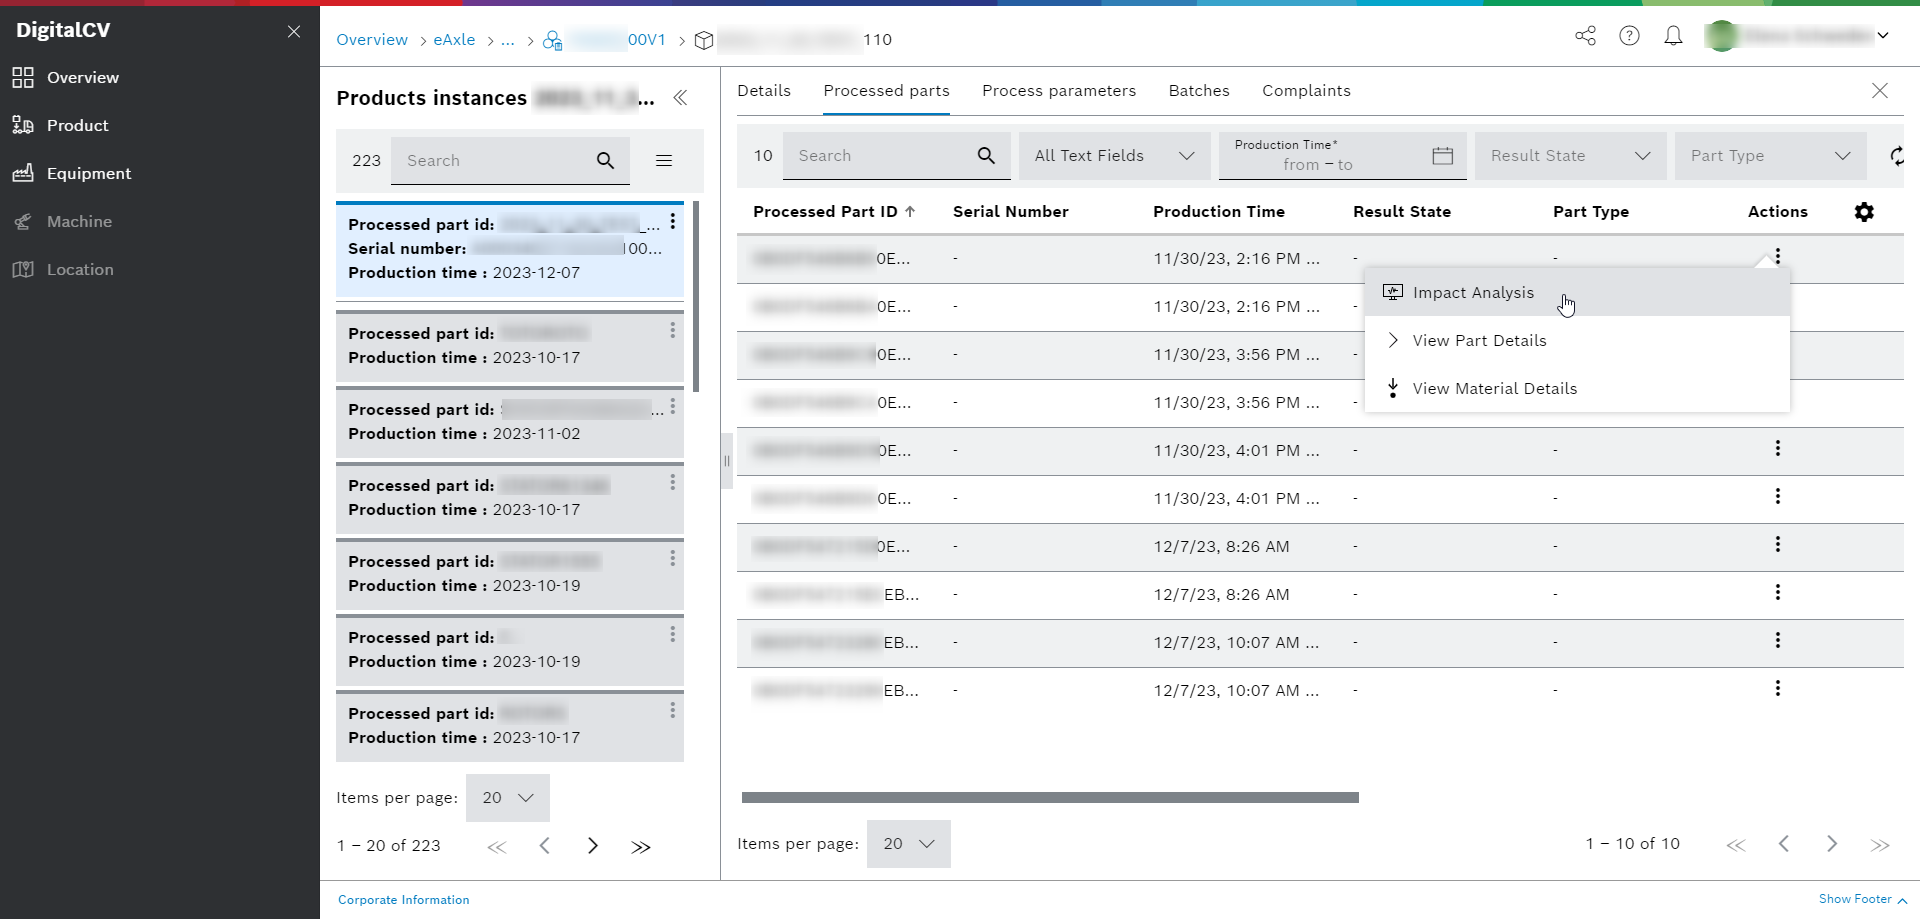The image size is (1920, 919).
Task: Open the Production Time calendar picker
Action: tap(1441, 156)
